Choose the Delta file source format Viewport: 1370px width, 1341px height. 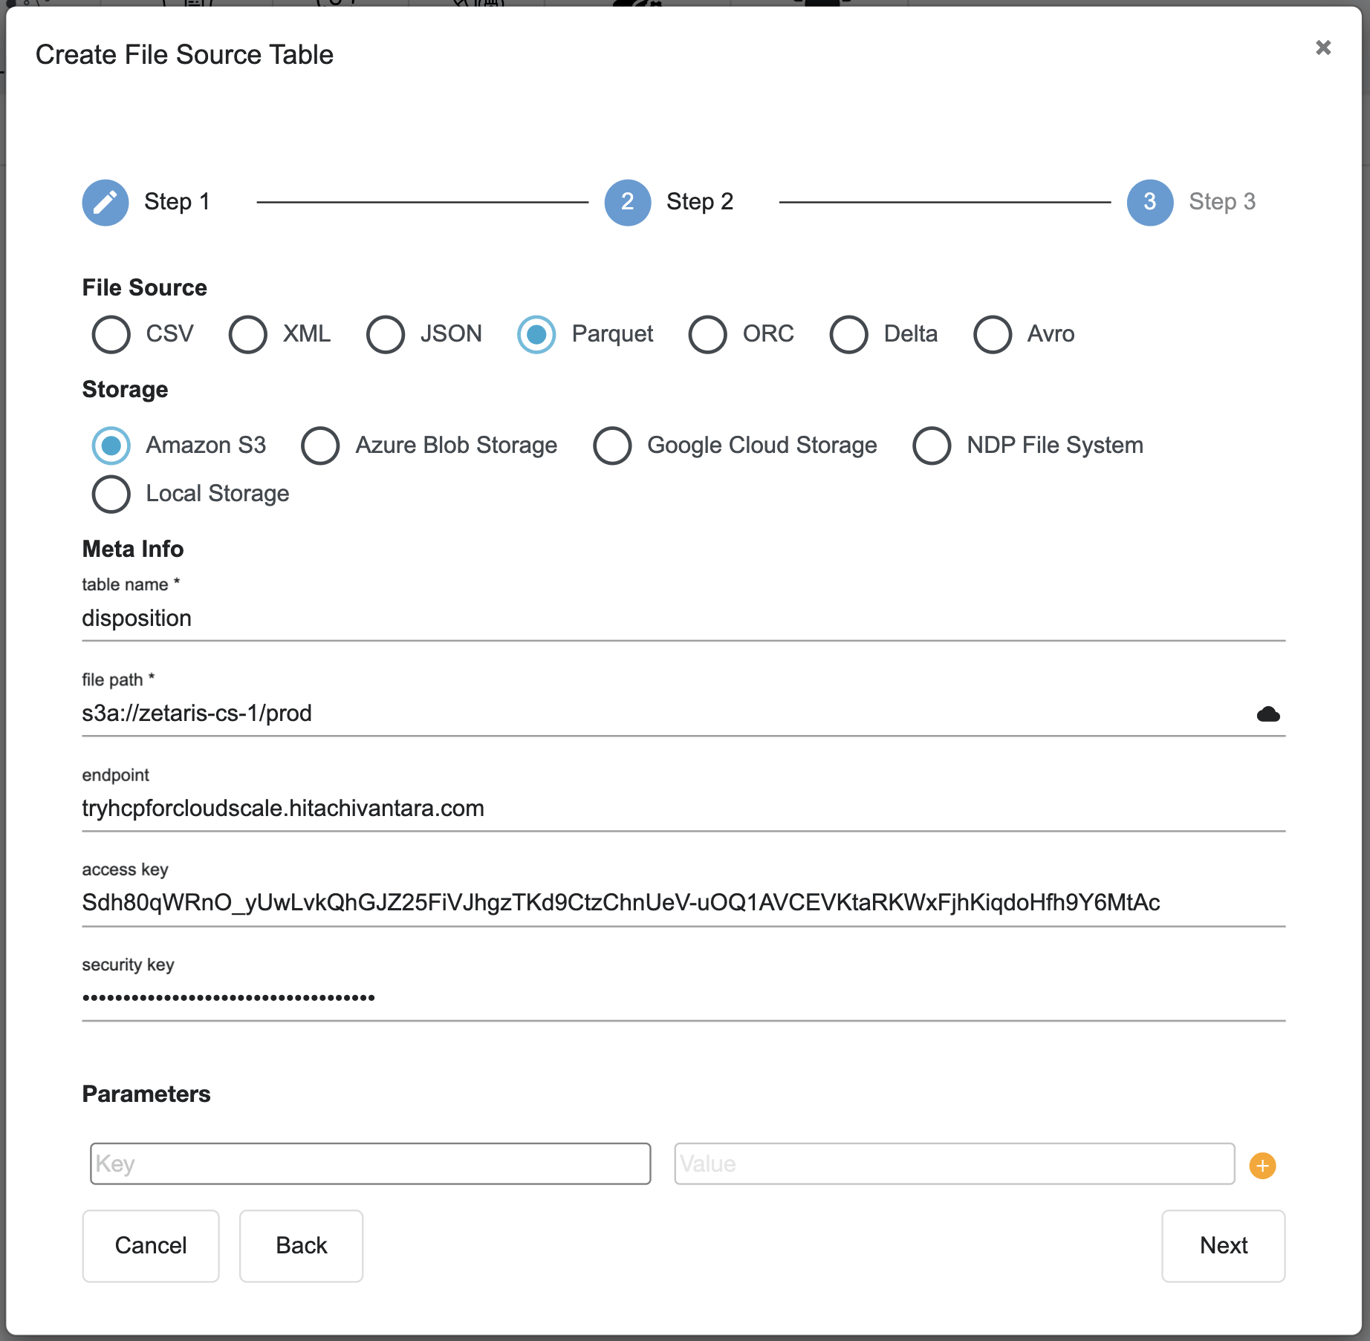click(848, 334)
